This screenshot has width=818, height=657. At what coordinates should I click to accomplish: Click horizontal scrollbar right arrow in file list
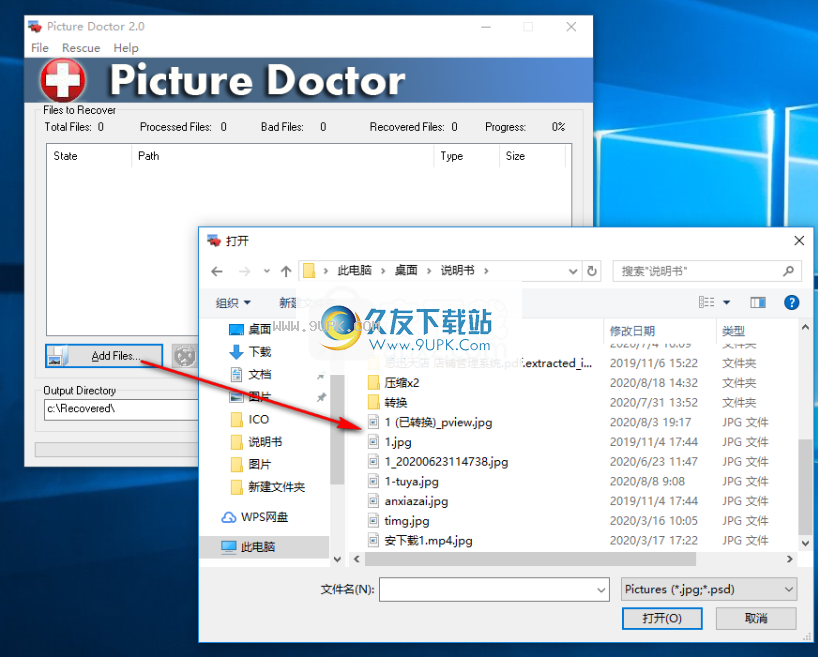789,559
